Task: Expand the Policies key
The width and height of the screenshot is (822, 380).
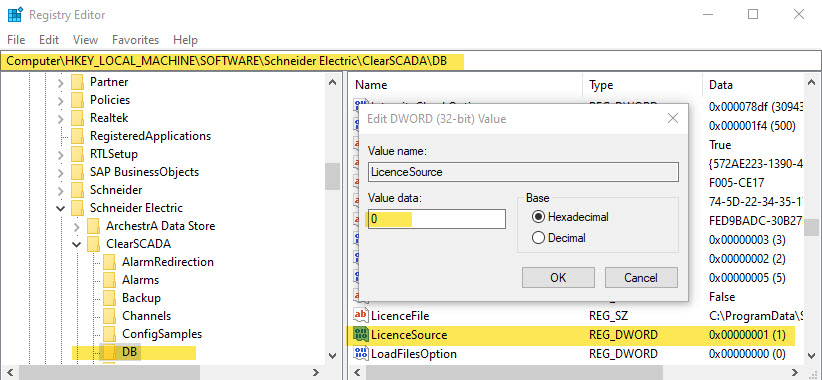Action: click(61, 101)
